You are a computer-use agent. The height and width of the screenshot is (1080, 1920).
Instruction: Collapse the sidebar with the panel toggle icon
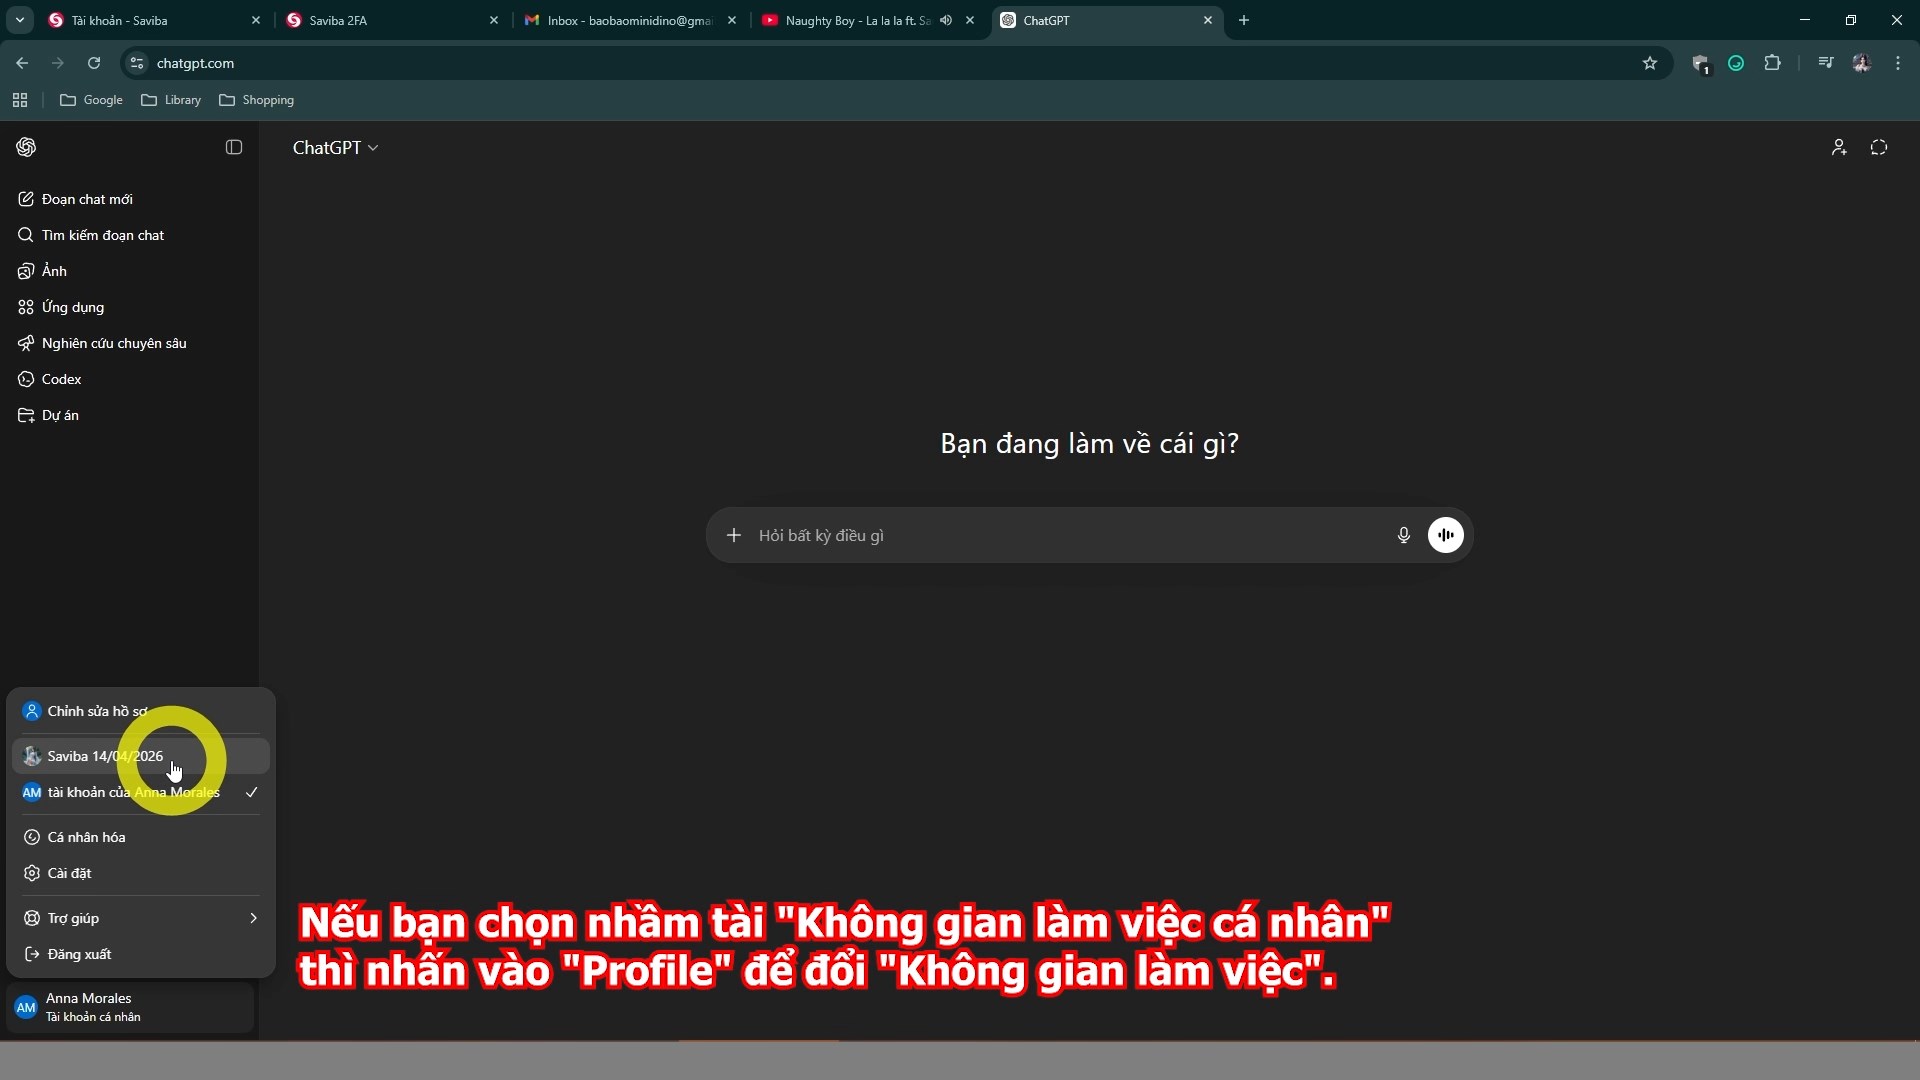coord(234,147)
